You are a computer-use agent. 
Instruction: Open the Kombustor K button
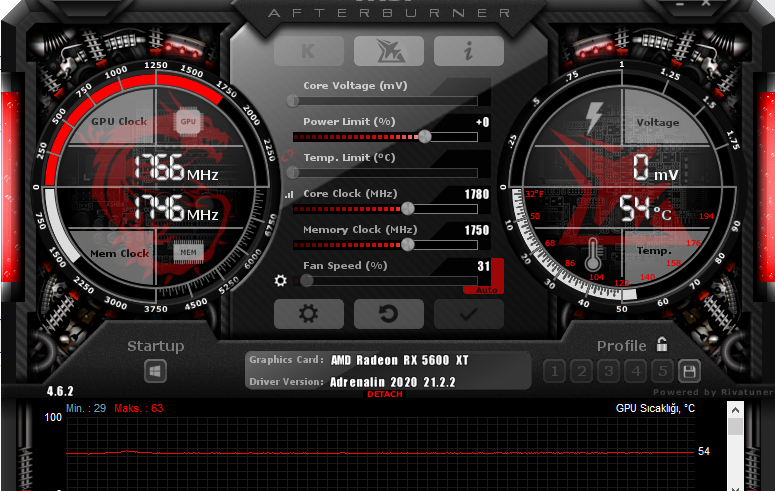coord(309,50)
